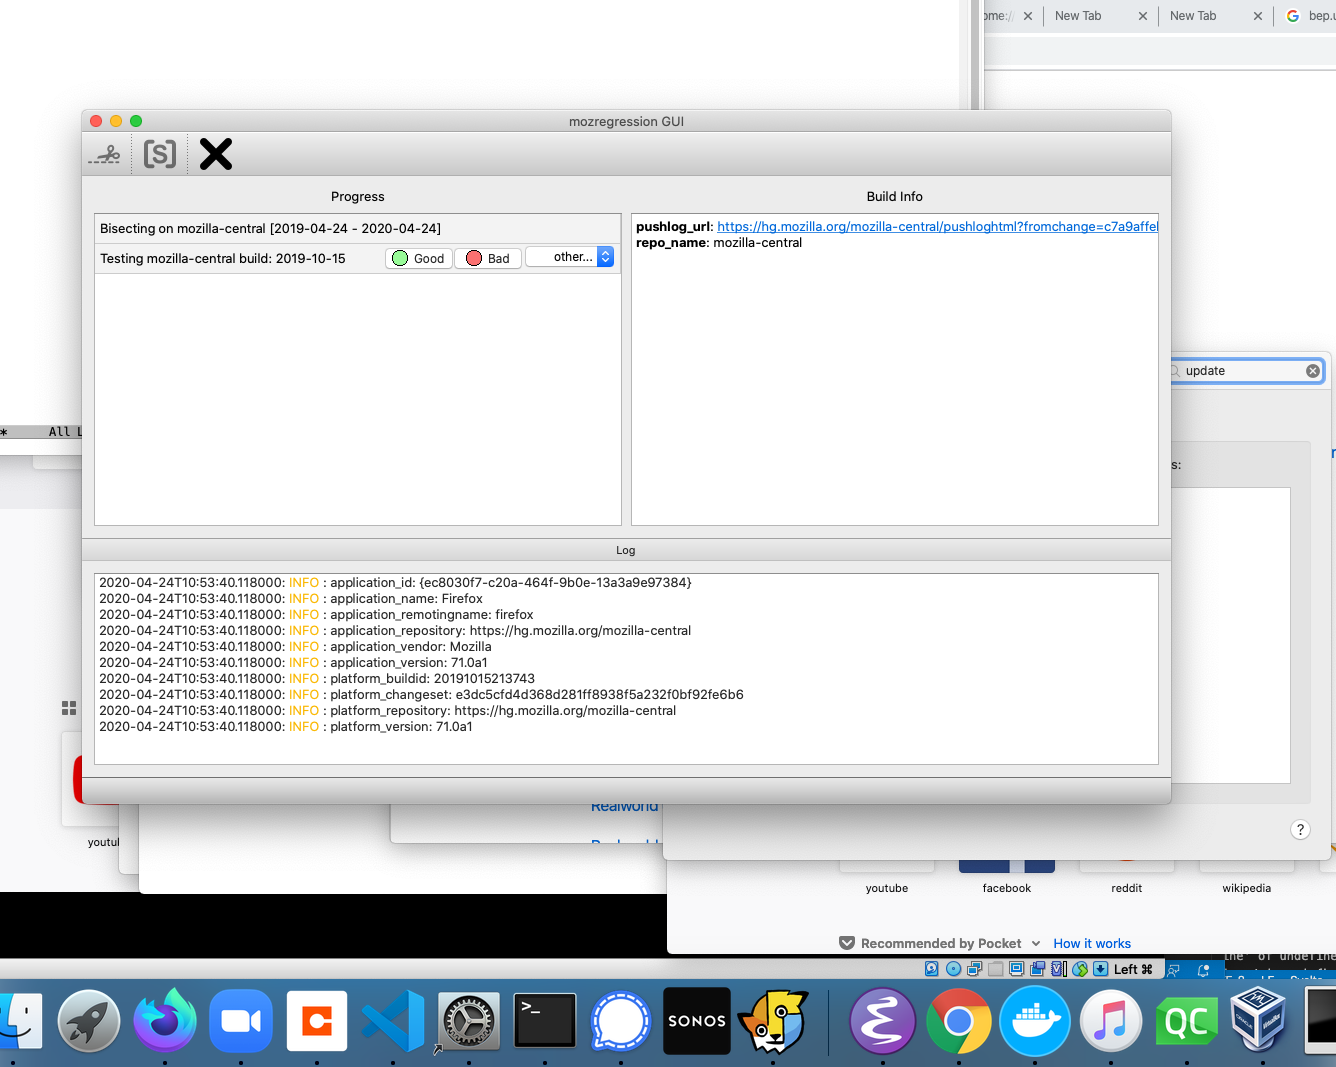Screen dimensions: 1336x1067
Task: Open Firefox Nightly from the dock
Action: pyautogui.click(x=165, y=1021)
